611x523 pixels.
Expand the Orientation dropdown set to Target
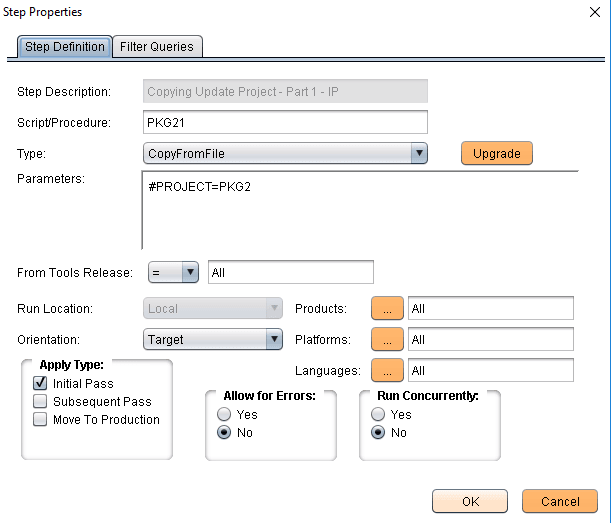213,339
